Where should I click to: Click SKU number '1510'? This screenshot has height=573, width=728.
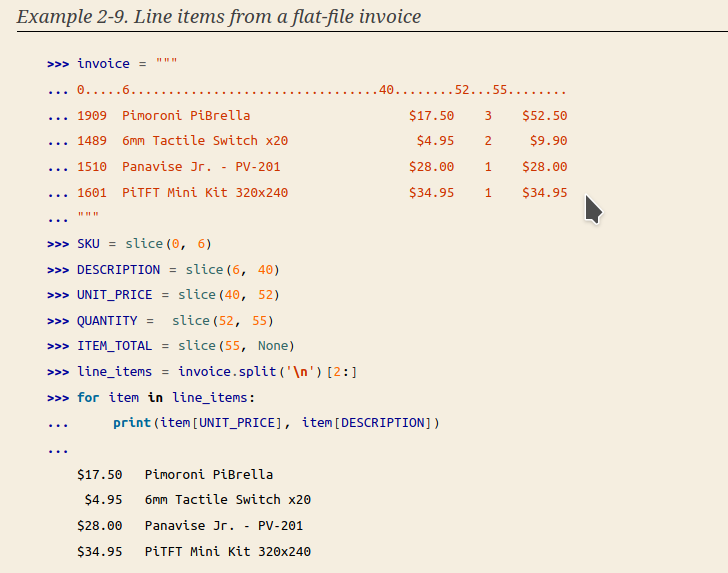(92, 167)
